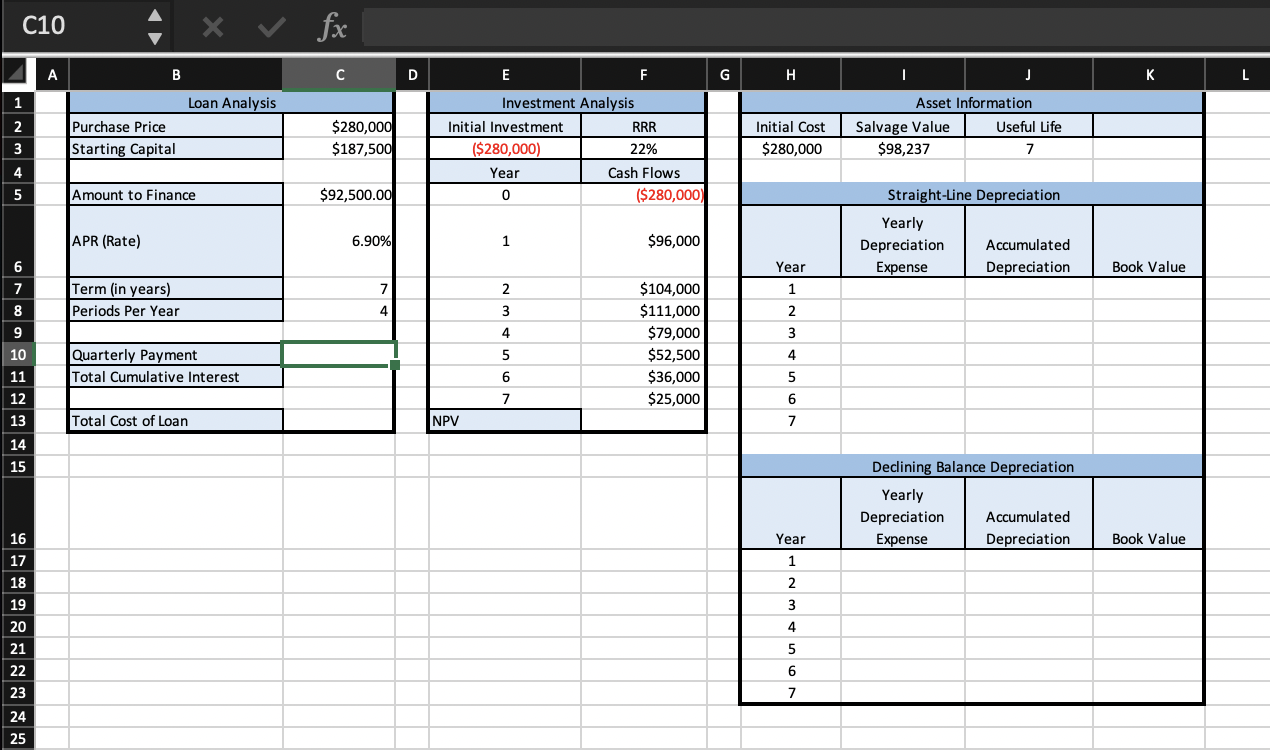Select column header C
This screenshot has height=750, width=1270.
[339, 74]
